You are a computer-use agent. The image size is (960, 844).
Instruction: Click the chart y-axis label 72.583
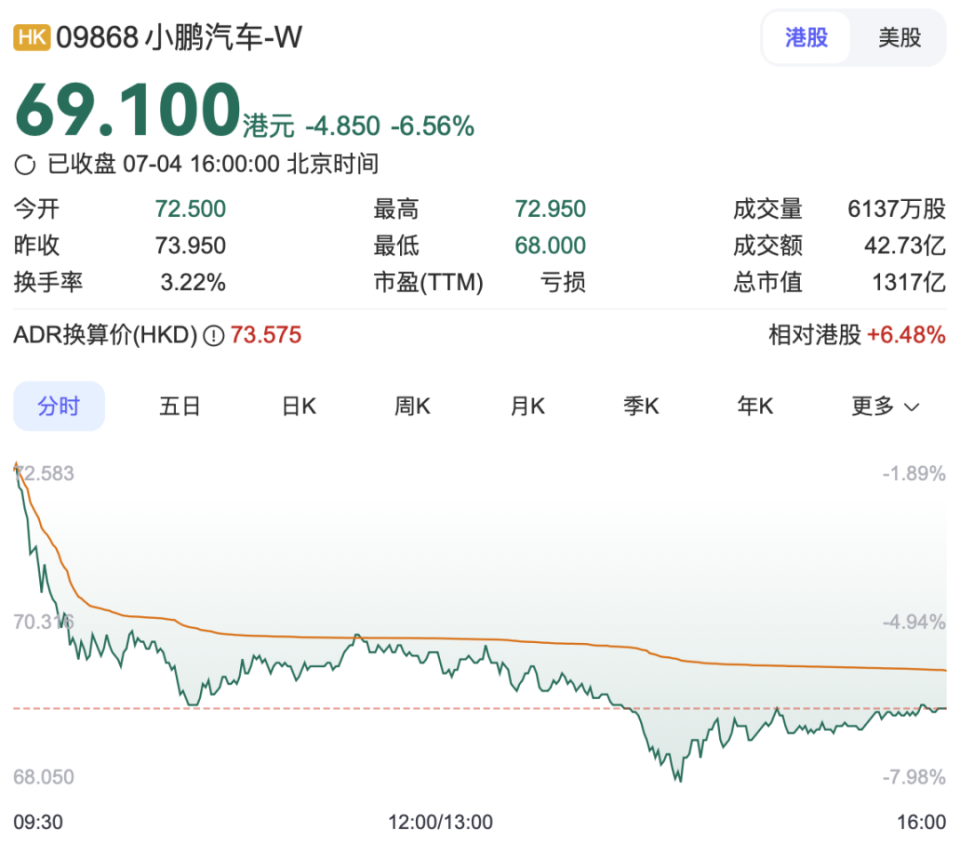[44, 474]
